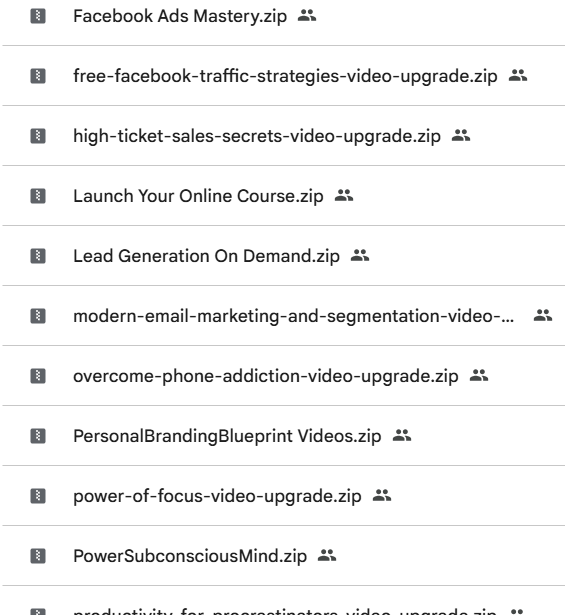
Task: Open free-facebook-traffic-strategies-video-upgrade.zip
Action: 285,76
